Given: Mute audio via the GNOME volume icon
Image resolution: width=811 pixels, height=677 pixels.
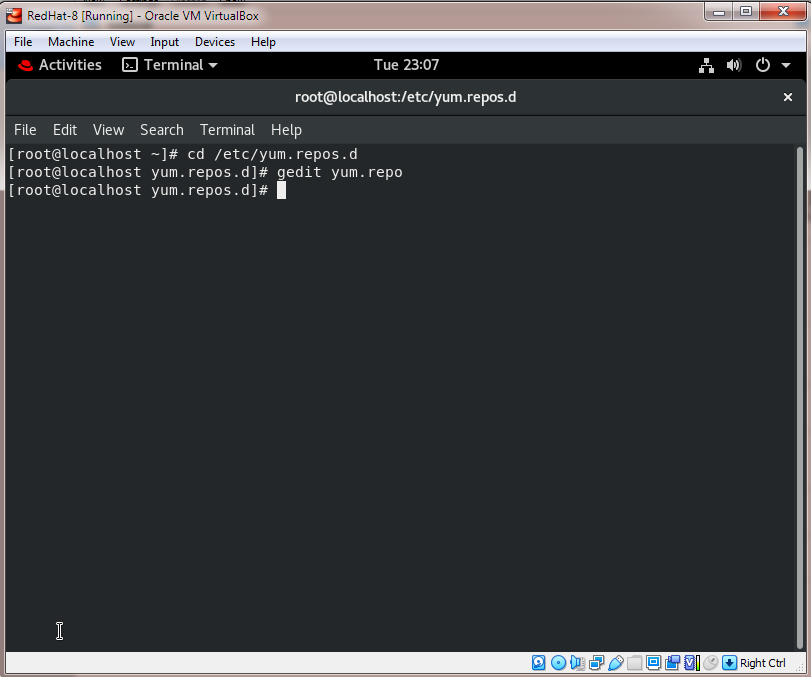Looking at the screenshot, I should click(x=733, y=64).
